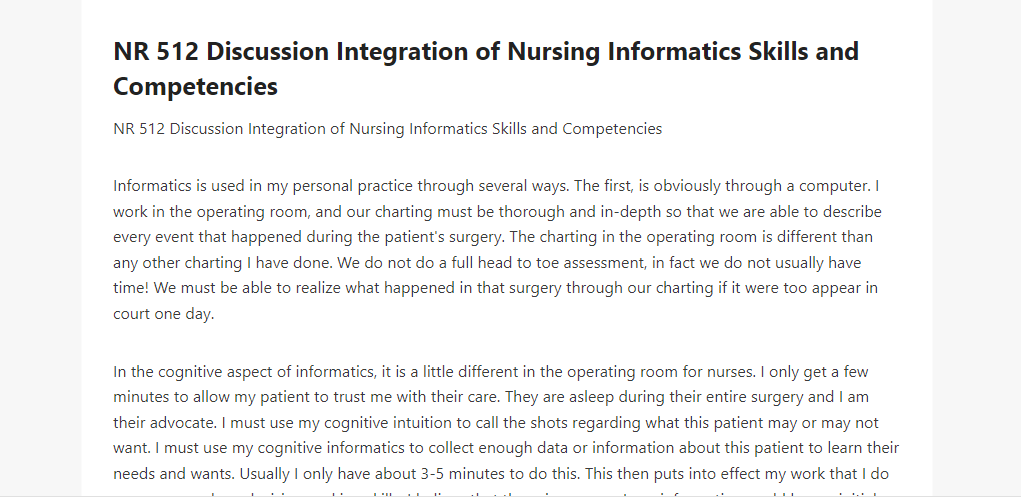
Task: Click the phrase "court one day."
Action: [163, 314]
